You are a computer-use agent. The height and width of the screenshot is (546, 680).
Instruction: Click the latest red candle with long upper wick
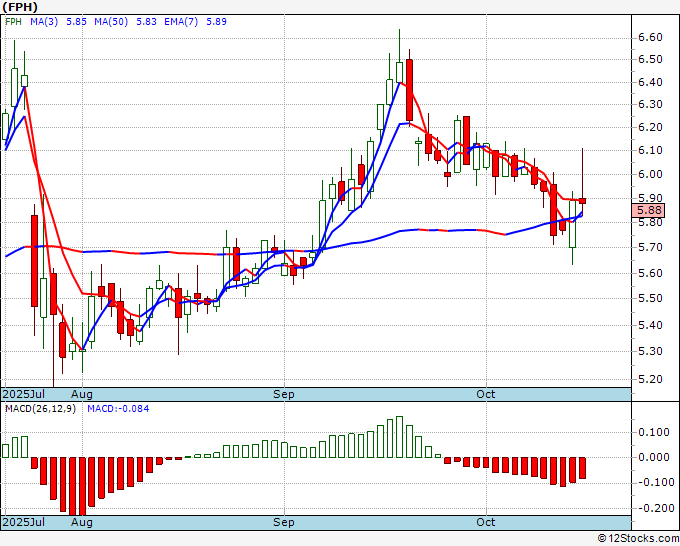[582, 201]
